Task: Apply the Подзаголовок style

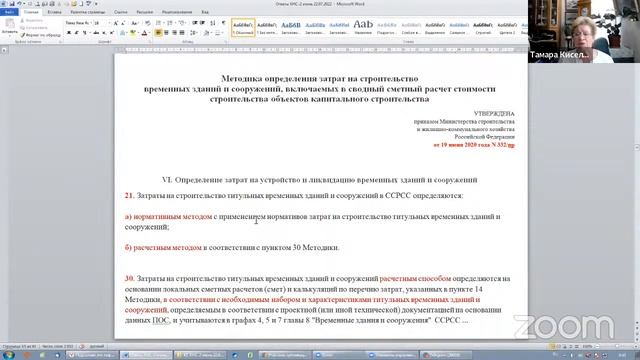Action: 387,28
